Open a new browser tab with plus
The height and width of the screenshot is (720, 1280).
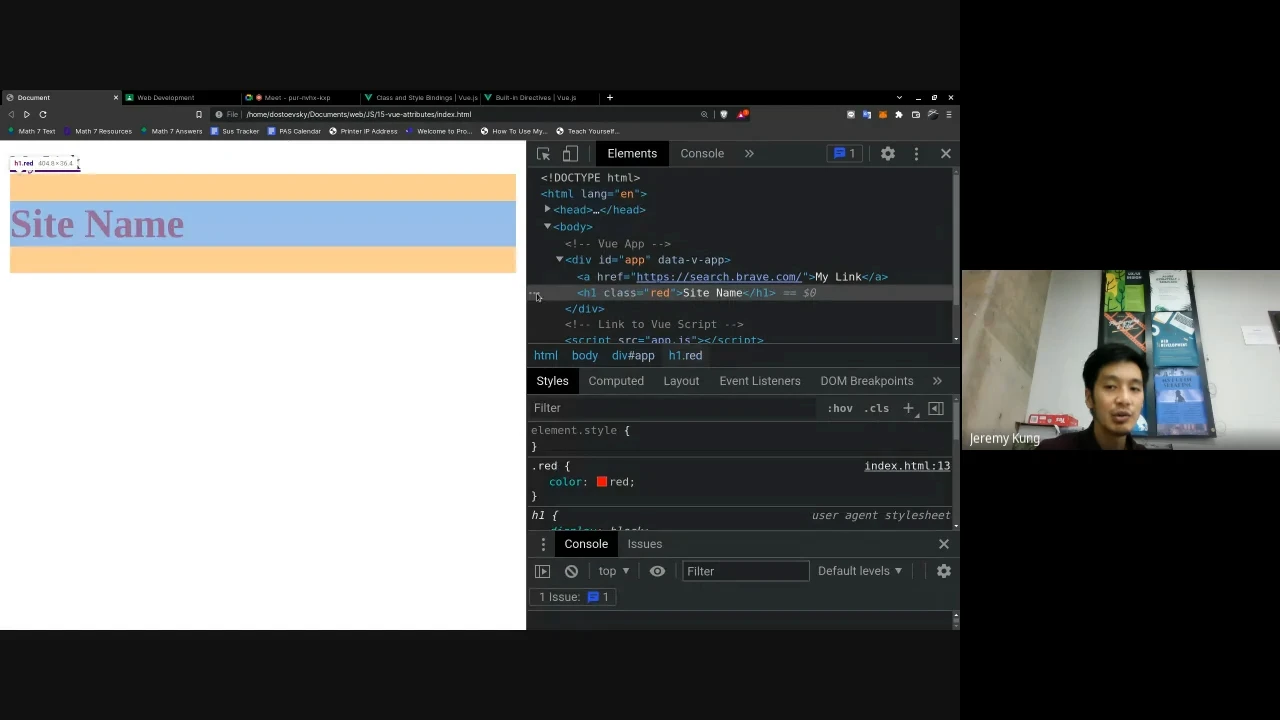coord(610,98)
